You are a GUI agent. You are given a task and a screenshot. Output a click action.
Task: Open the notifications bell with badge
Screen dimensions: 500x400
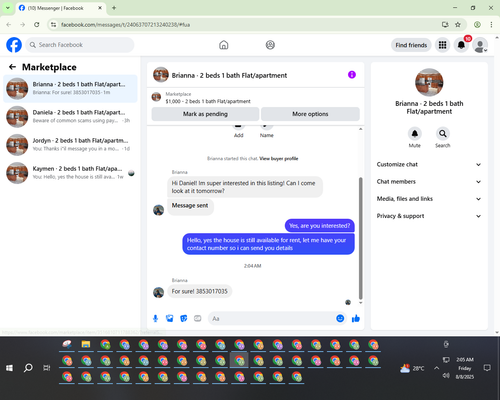461,45
